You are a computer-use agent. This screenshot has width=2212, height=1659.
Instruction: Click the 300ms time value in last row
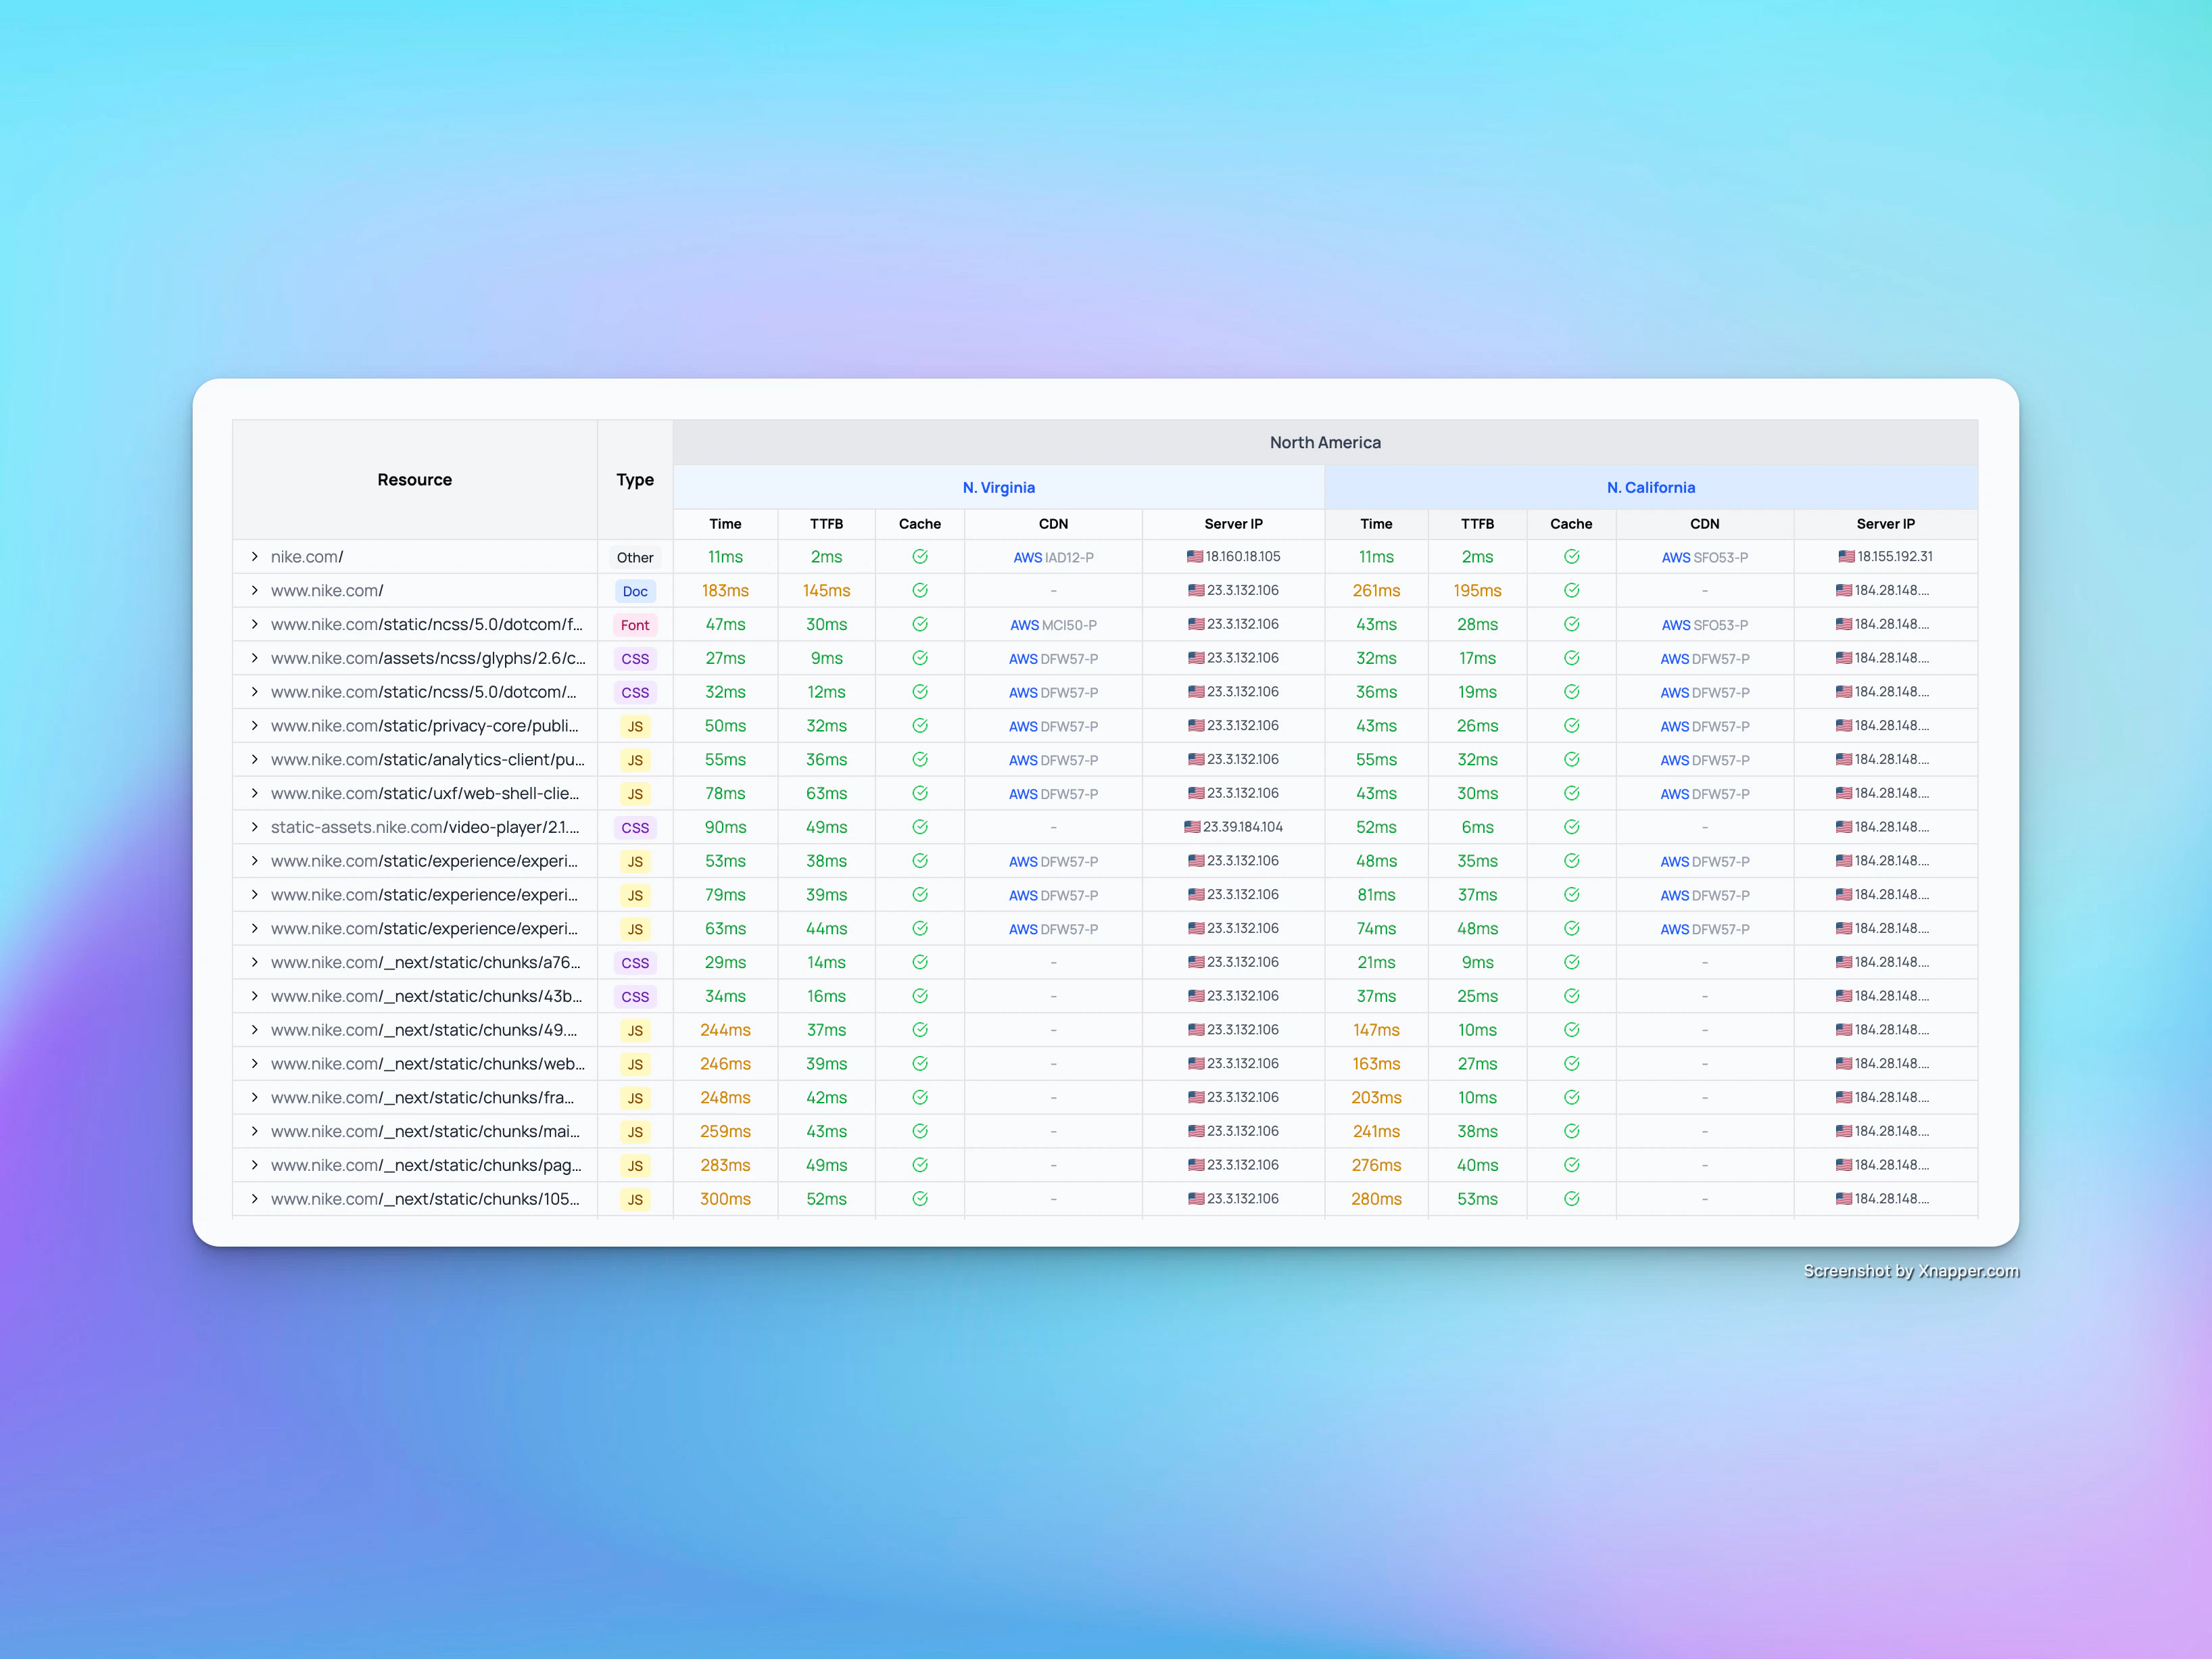725,1199
